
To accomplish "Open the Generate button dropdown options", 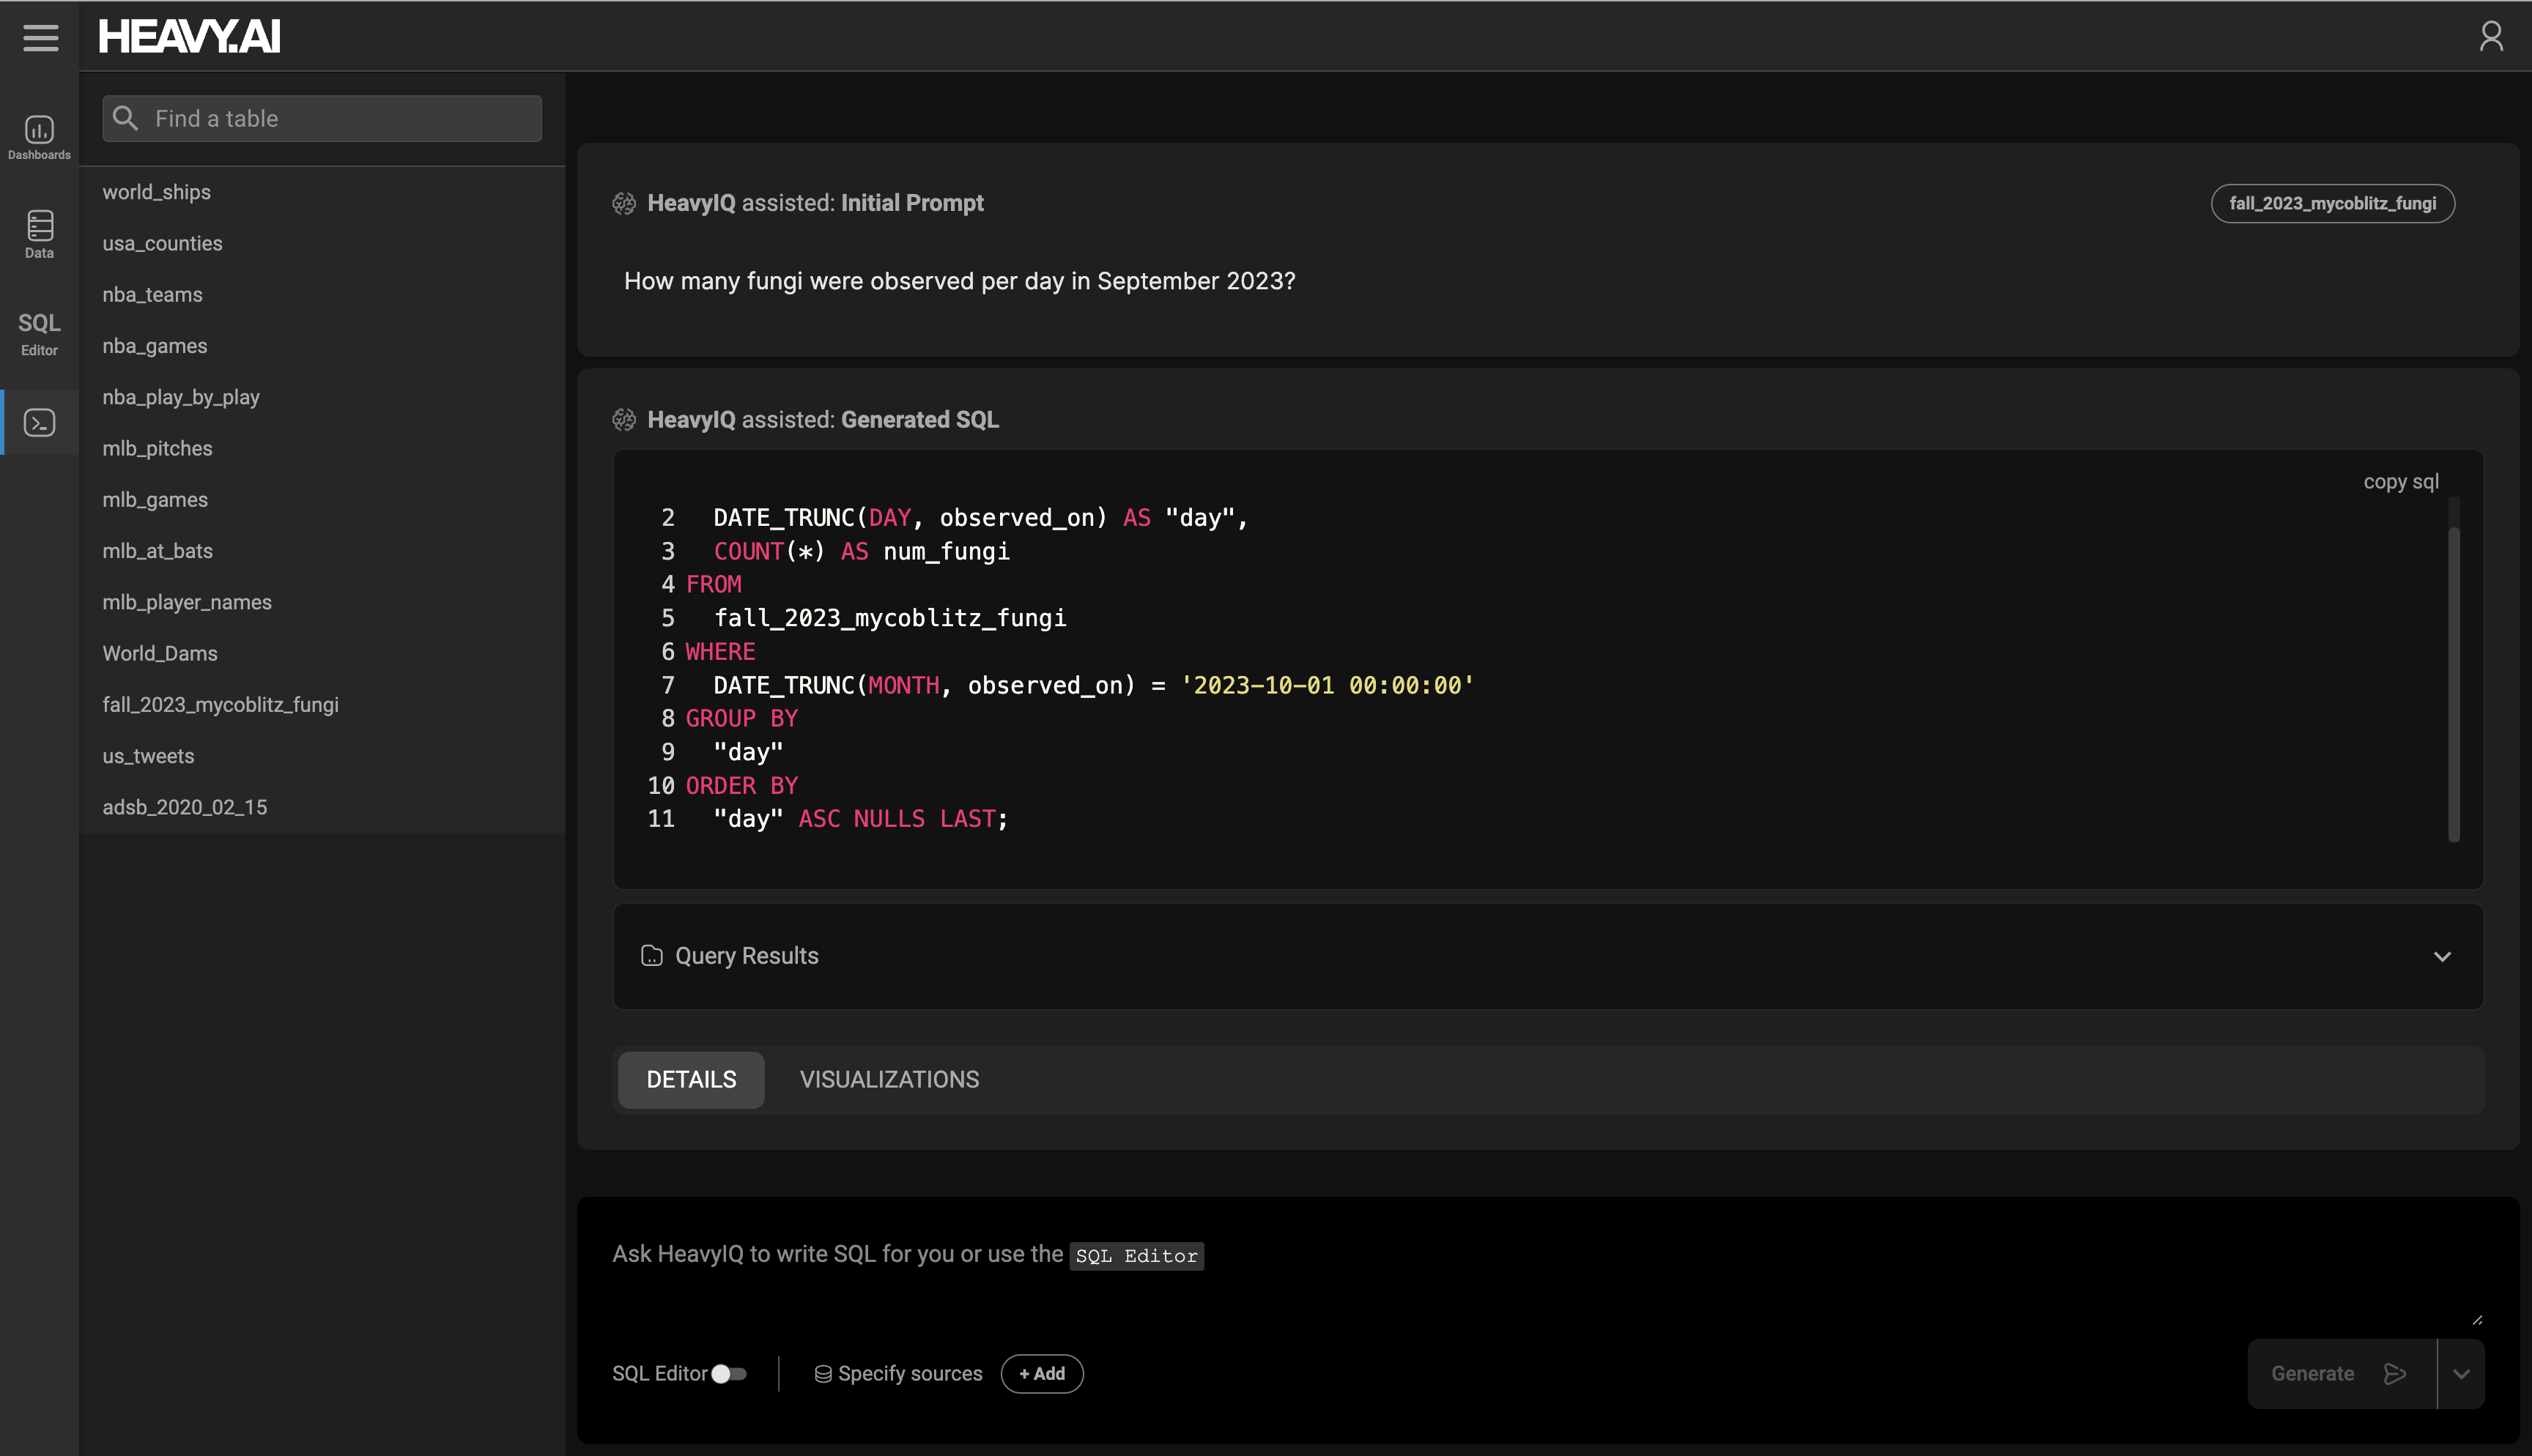I will [x=2463, y=1373].
